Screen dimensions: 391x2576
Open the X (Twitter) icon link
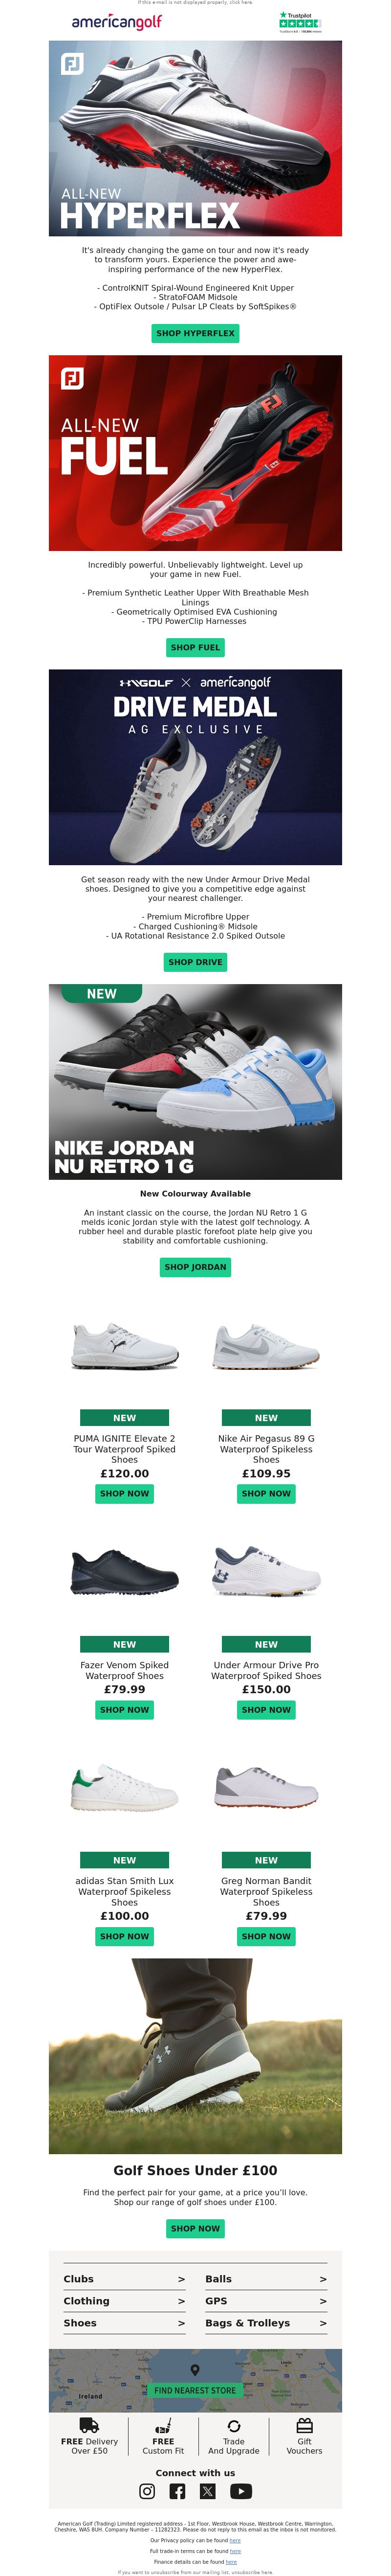pyautogui.click(x=208, y=2491)
